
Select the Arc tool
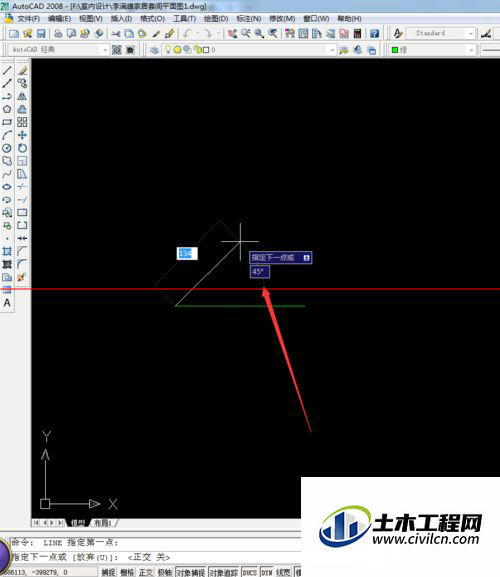pos(7,135)
